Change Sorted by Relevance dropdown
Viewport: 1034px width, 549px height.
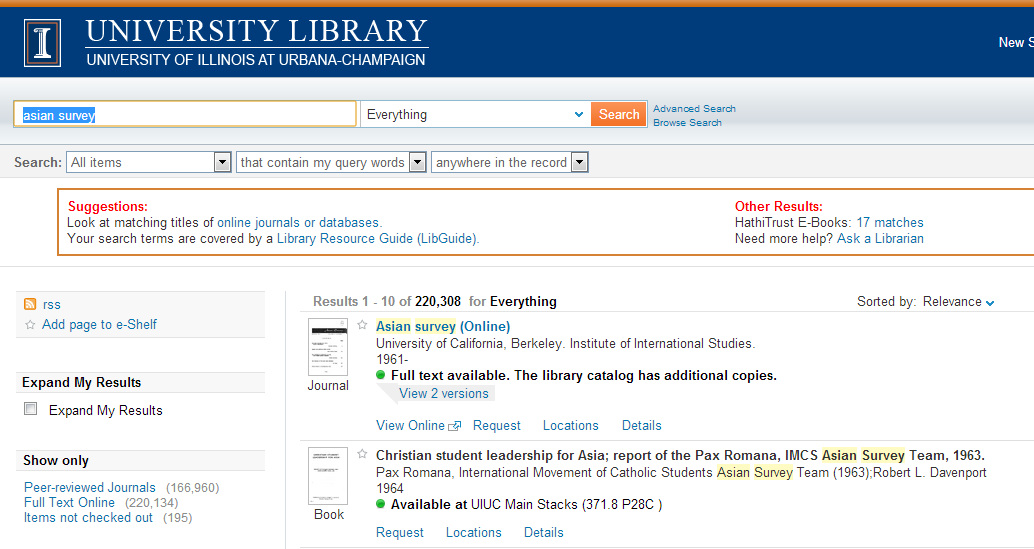click(x=958, y=302)
